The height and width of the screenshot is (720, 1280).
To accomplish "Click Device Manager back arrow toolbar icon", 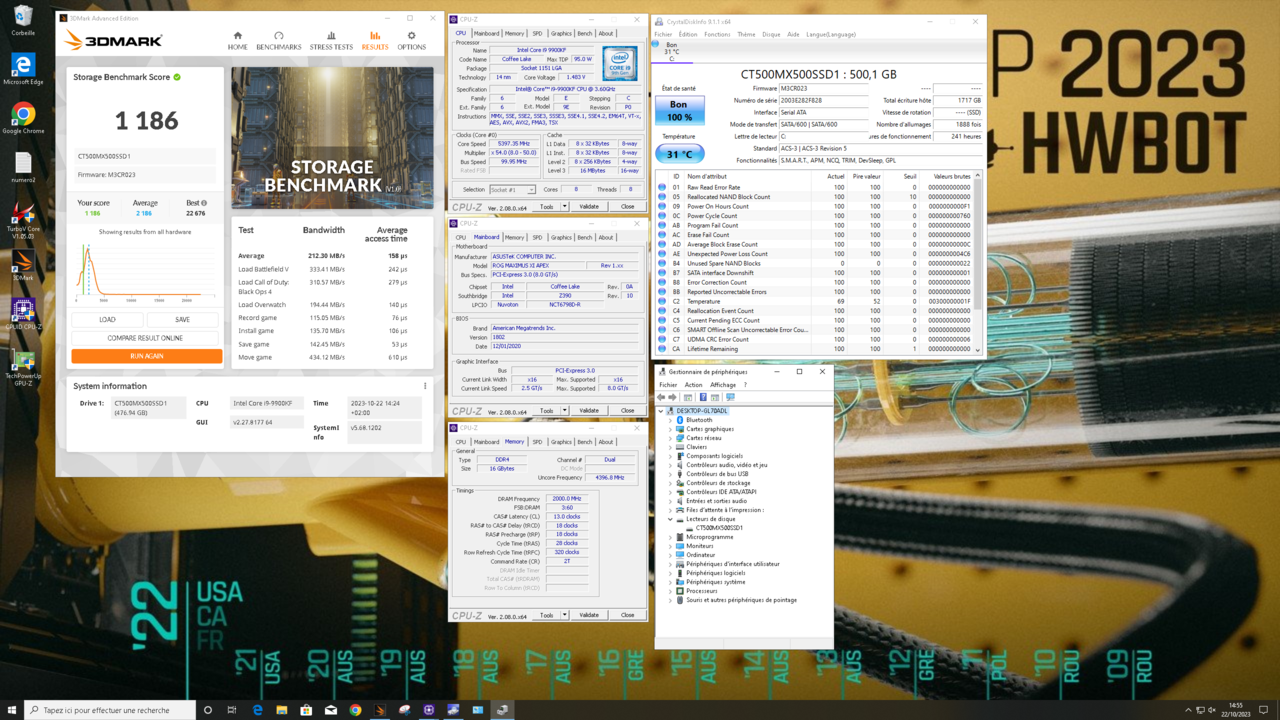I will tap(661, 397).
